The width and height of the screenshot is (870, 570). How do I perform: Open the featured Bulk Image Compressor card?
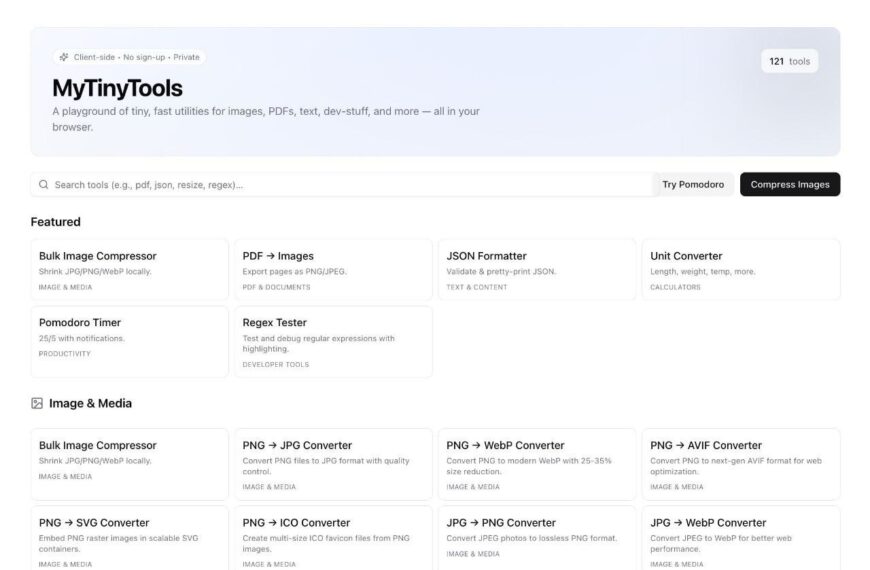pos(129,270)
